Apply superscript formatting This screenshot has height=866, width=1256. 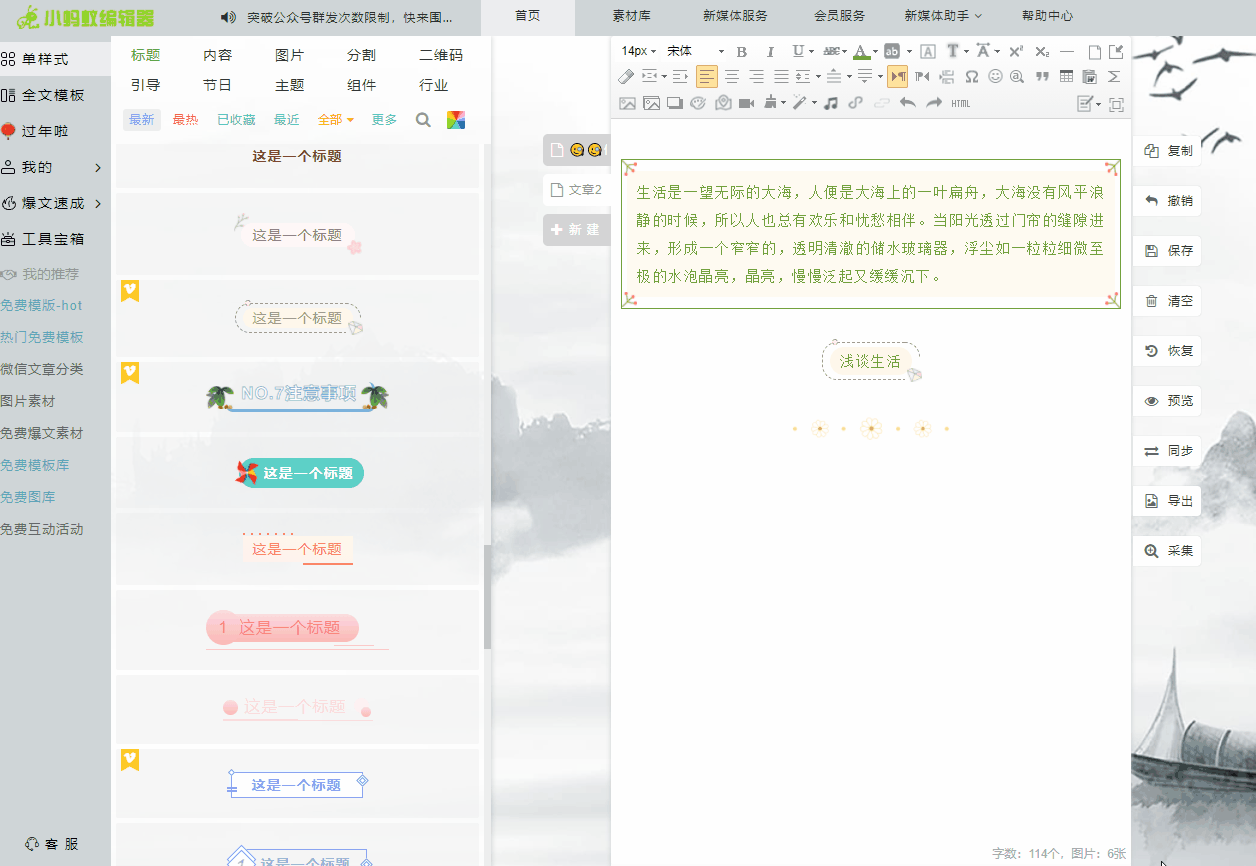(x=1016, y=51)
